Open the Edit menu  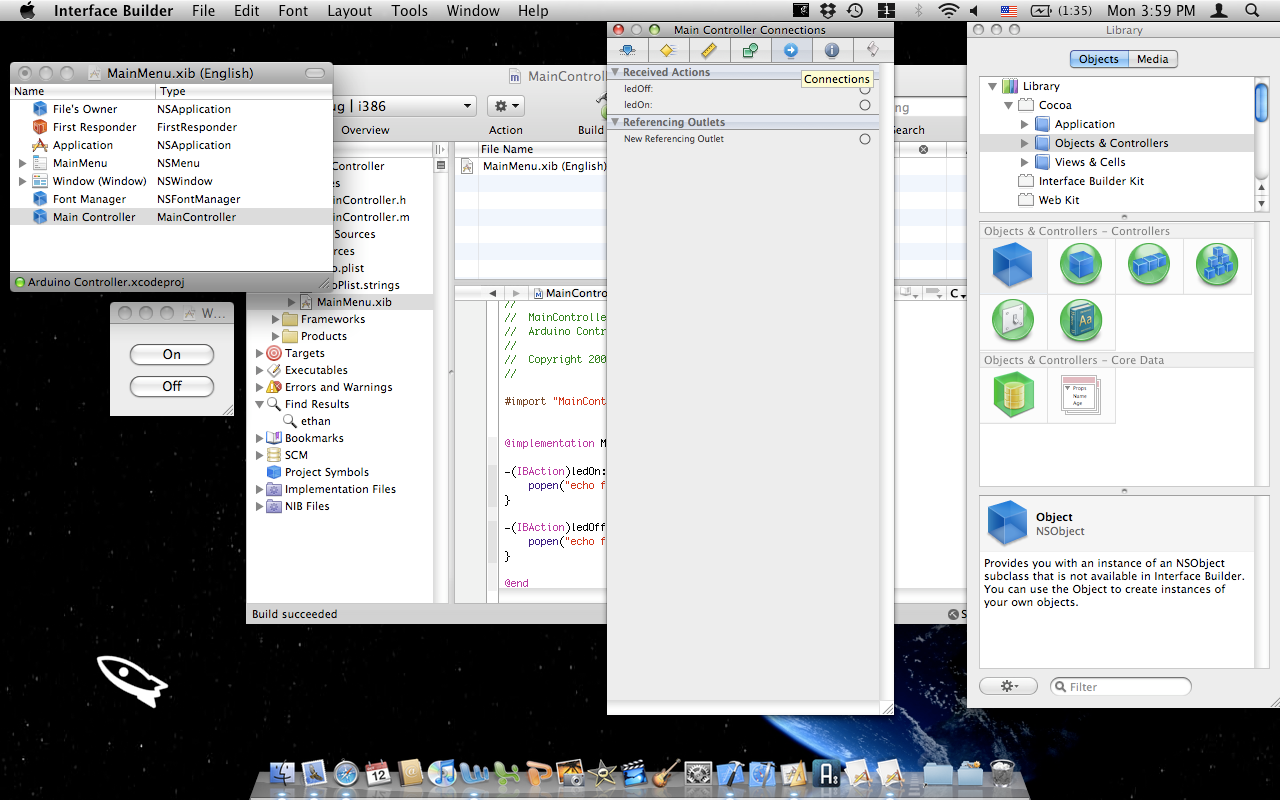coord(247,11)
